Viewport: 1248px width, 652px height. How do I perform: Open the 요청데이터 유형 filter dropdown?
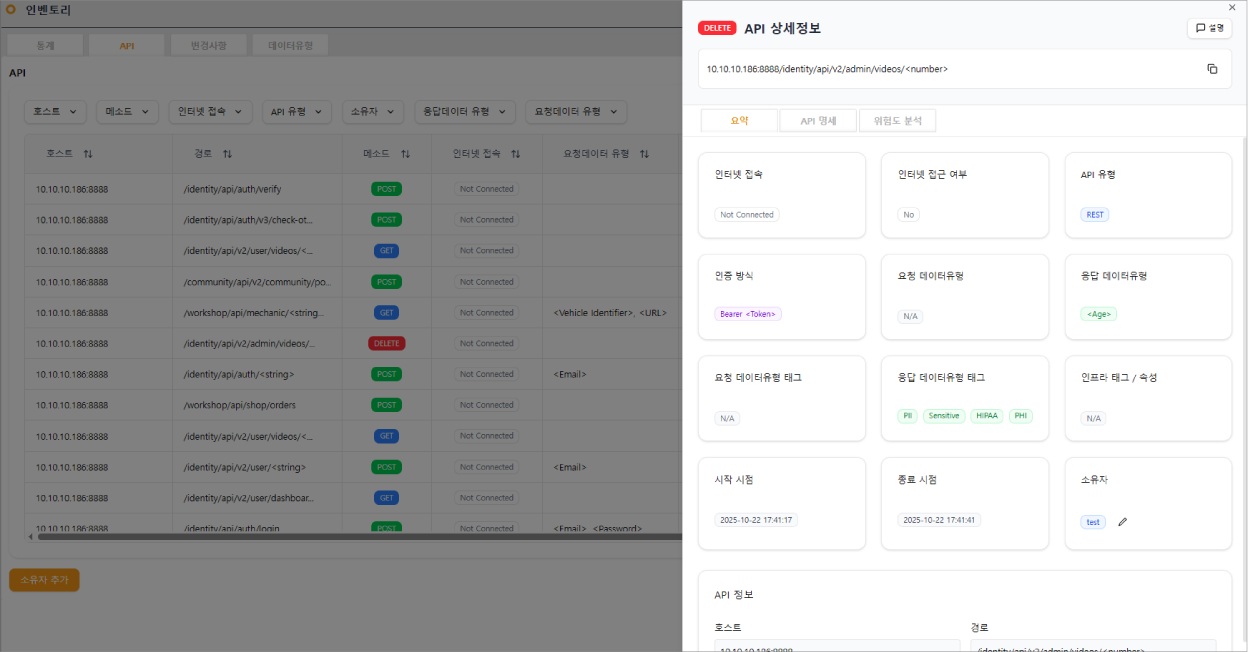tap(576, 112)
